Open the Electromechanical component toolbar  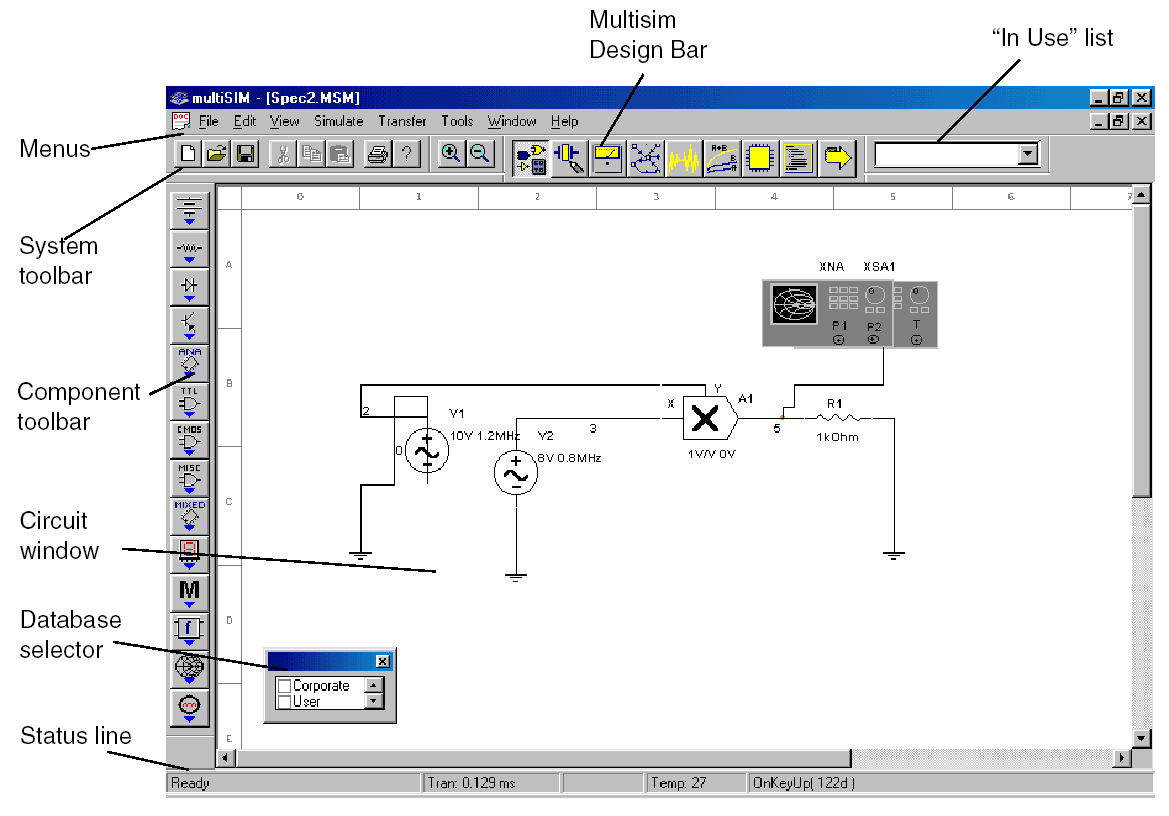[189, 707]
